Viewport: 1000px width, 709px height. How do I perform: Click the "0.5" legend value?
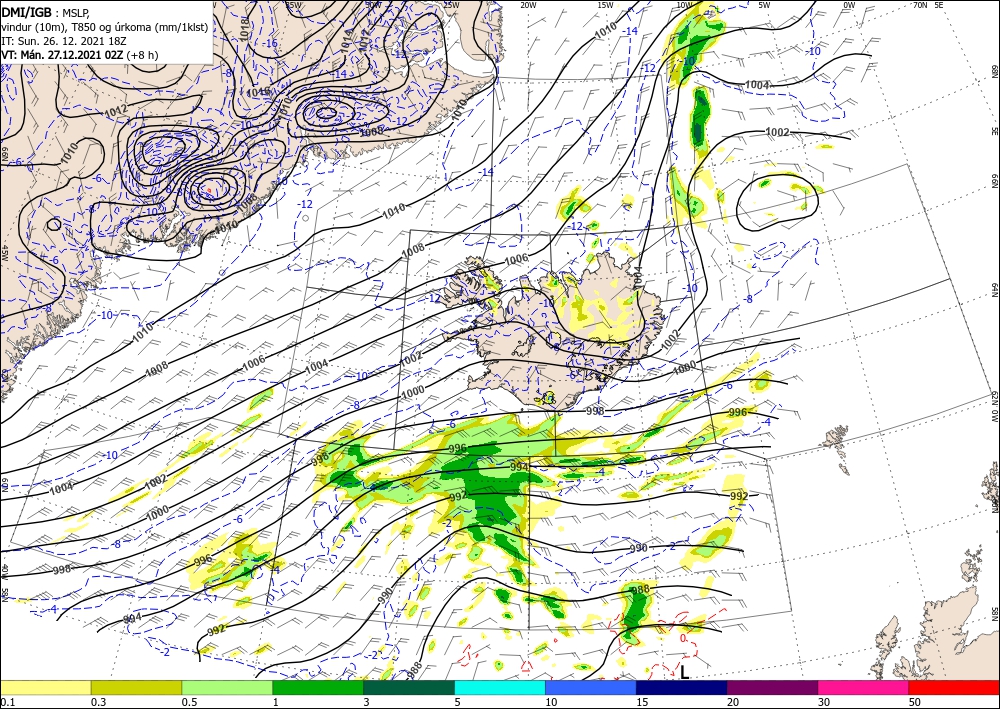click(x=189, y=702)
